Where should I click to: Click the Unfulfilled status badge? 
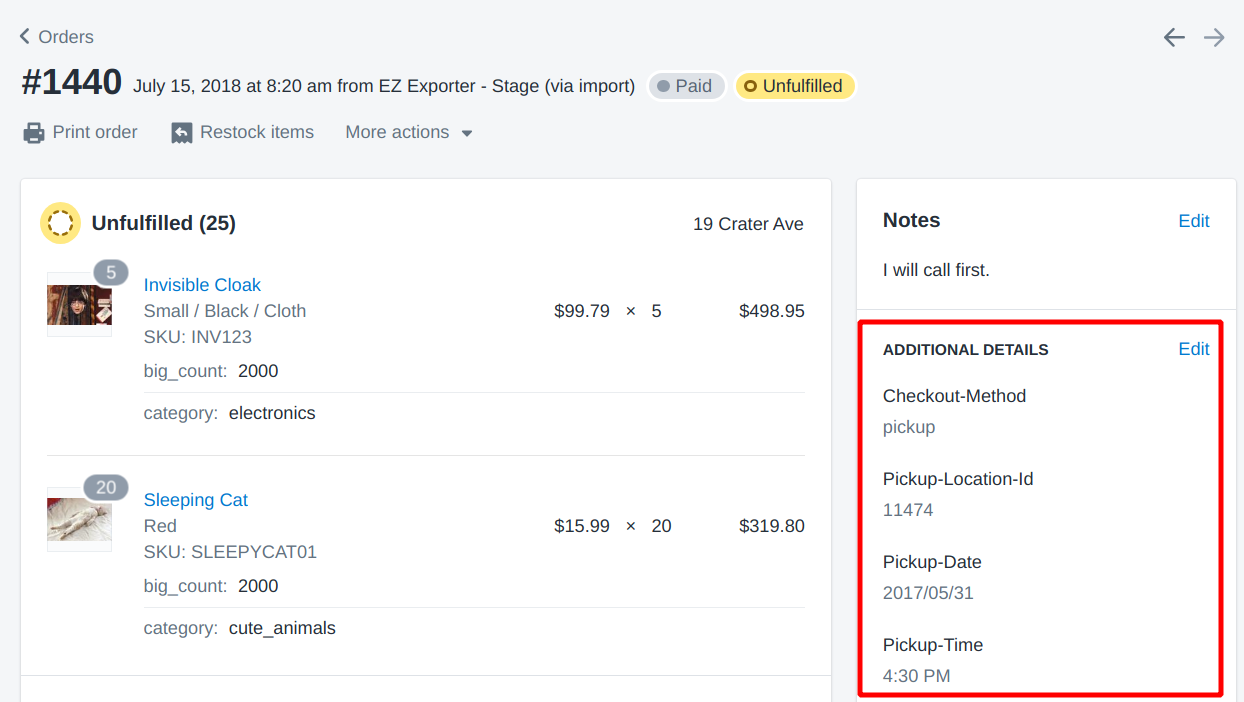click(x=794, y=86)
